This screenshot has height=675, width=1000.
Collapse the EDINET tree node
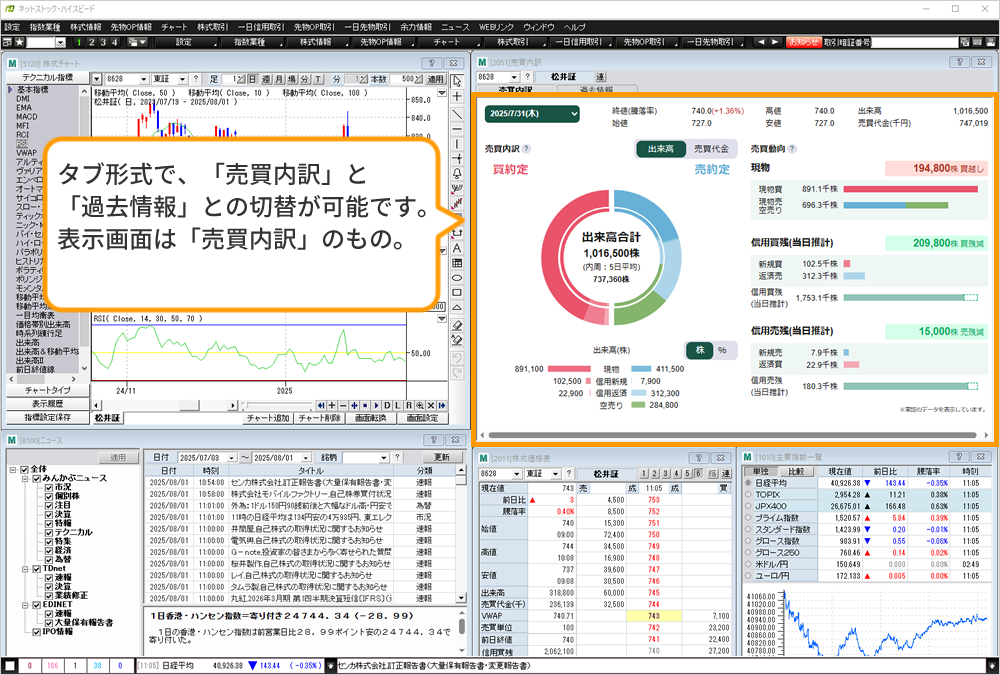(x=25, y=605)
